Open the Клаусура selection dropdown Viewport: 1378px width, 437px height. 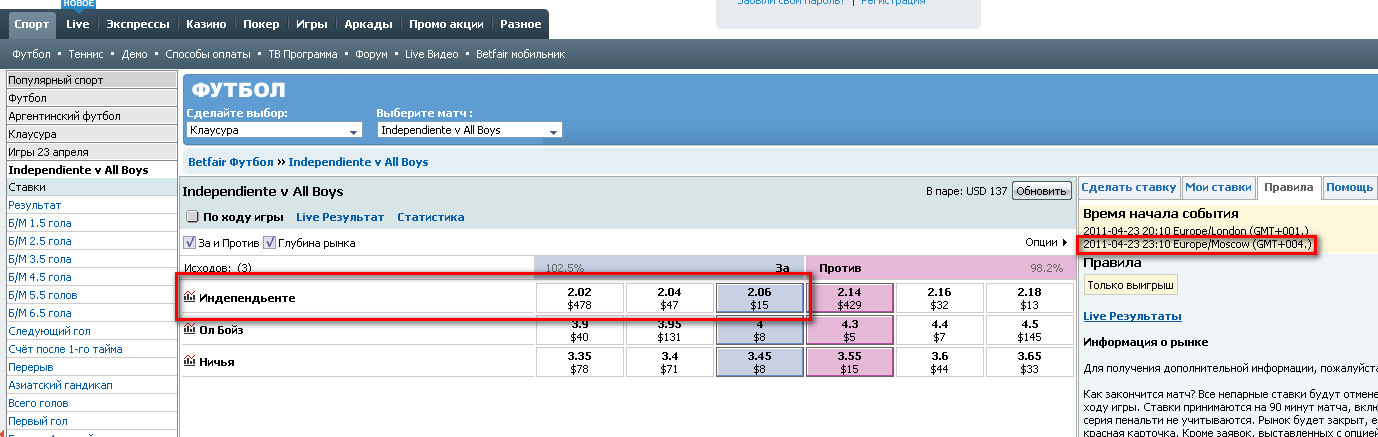tap(274, 130)
